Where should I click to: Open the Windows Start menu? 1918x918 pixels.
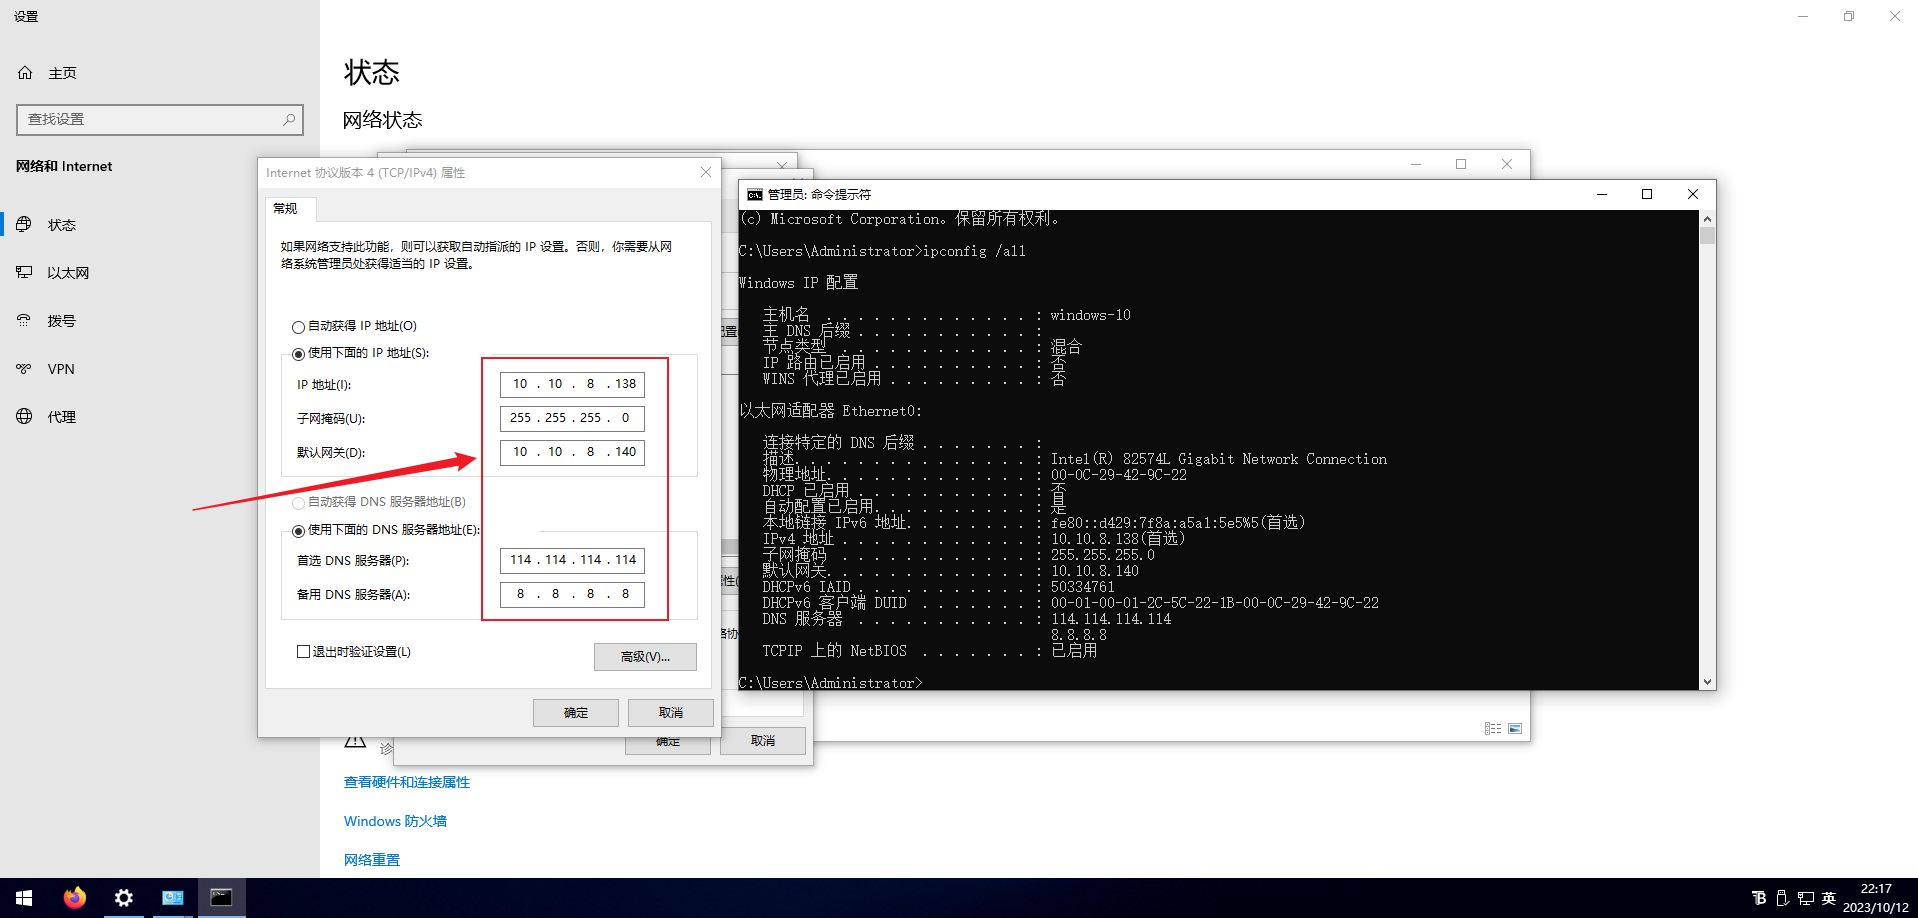pyautogui.click(x=24, y=898)
